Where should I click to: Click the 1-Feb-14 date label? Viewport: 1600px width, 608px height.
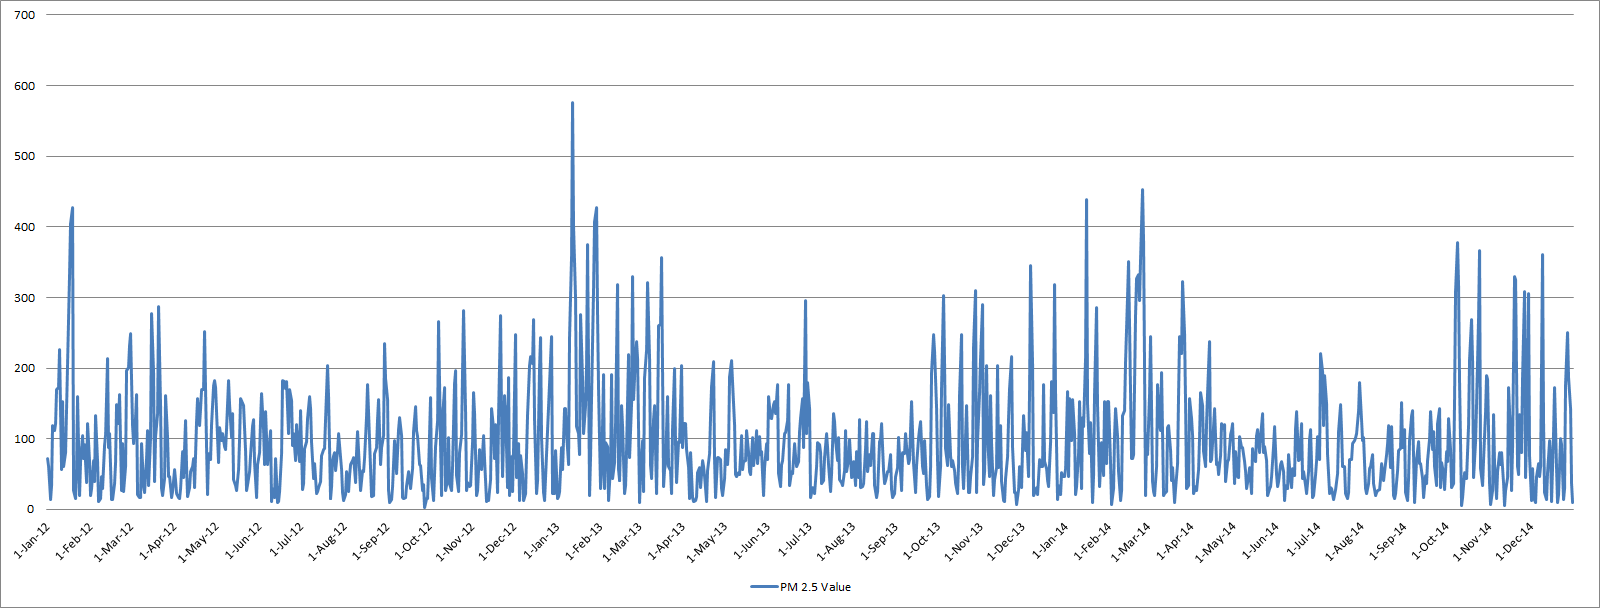[1093, 540]
